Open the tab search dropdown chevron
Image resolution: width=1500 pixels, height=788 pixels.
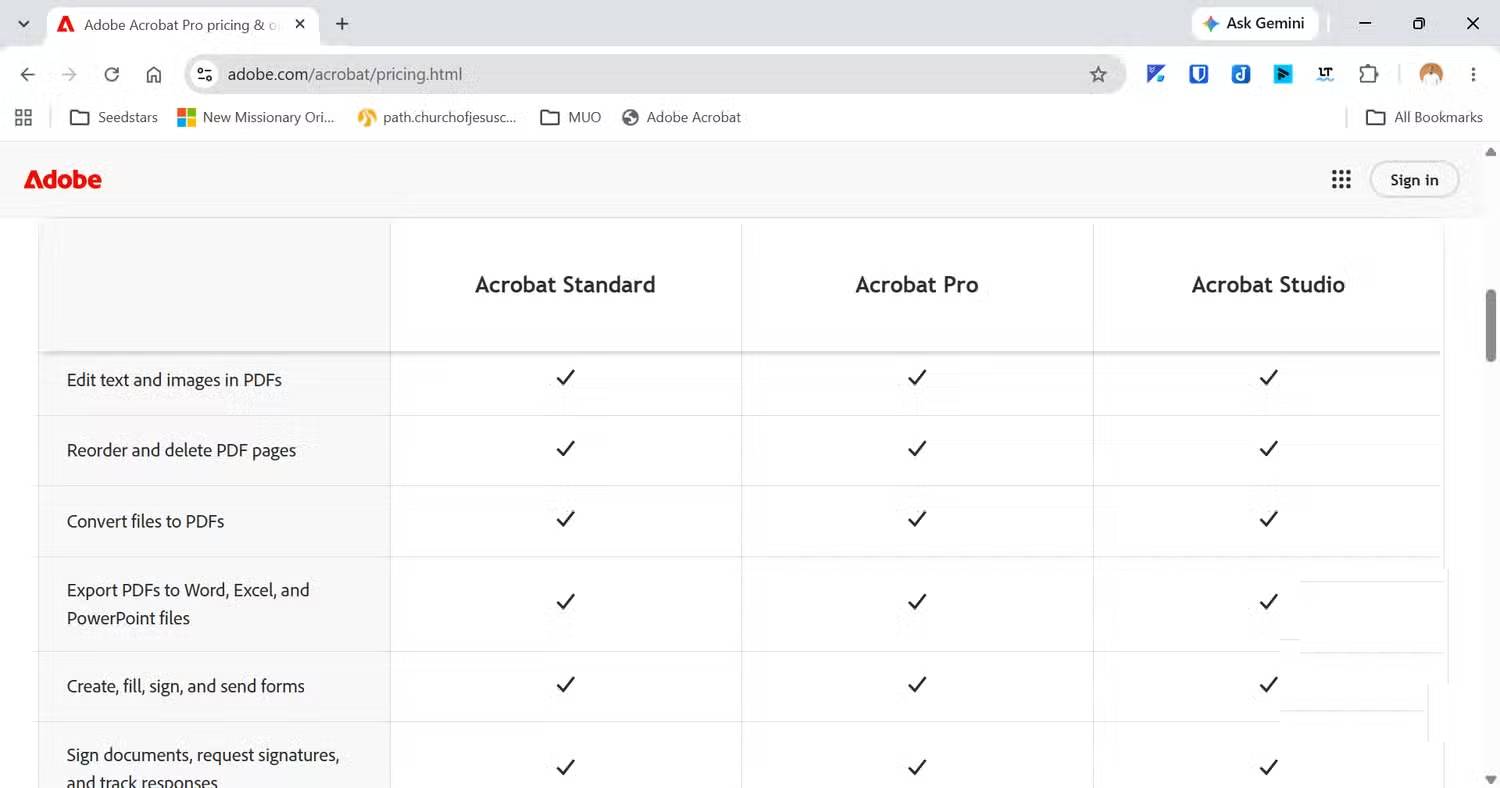tap(24, 24)
